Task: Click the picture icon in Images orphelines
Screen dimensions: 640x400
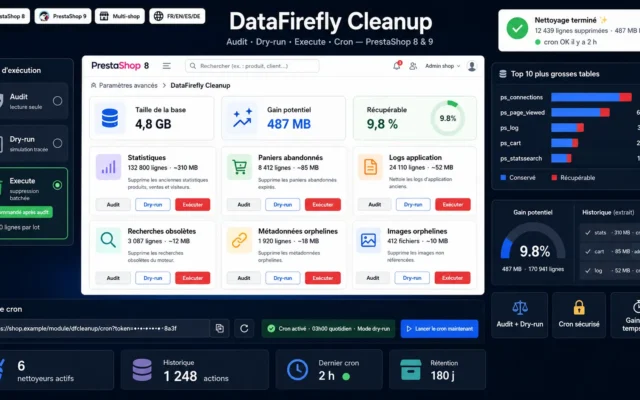Action: [368, 240]
